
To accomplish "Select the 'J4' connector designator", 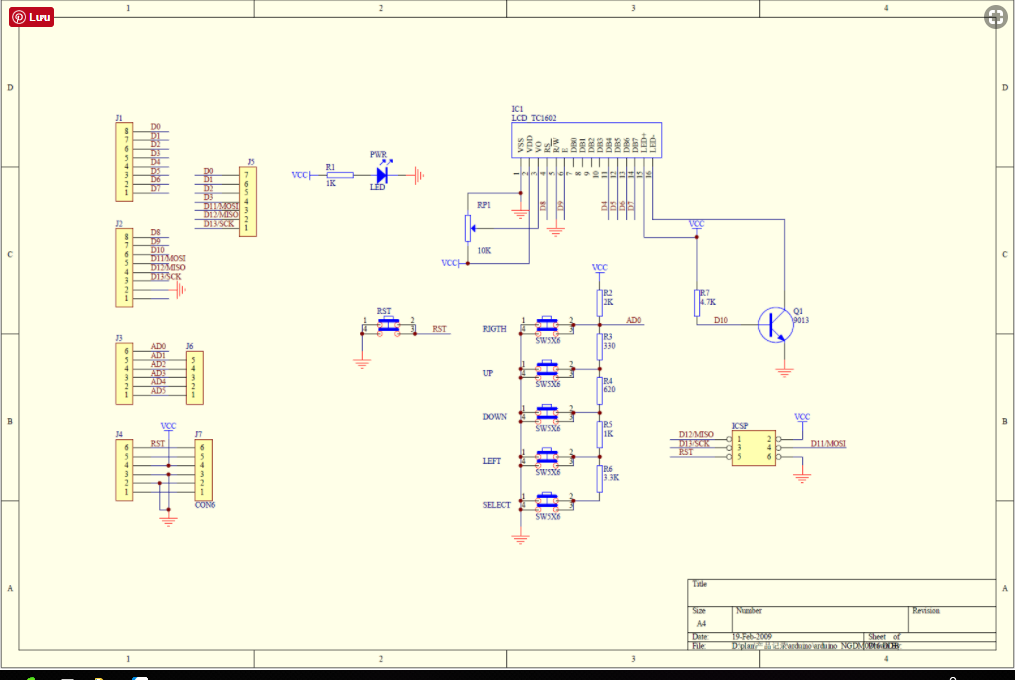I will 119,434.
